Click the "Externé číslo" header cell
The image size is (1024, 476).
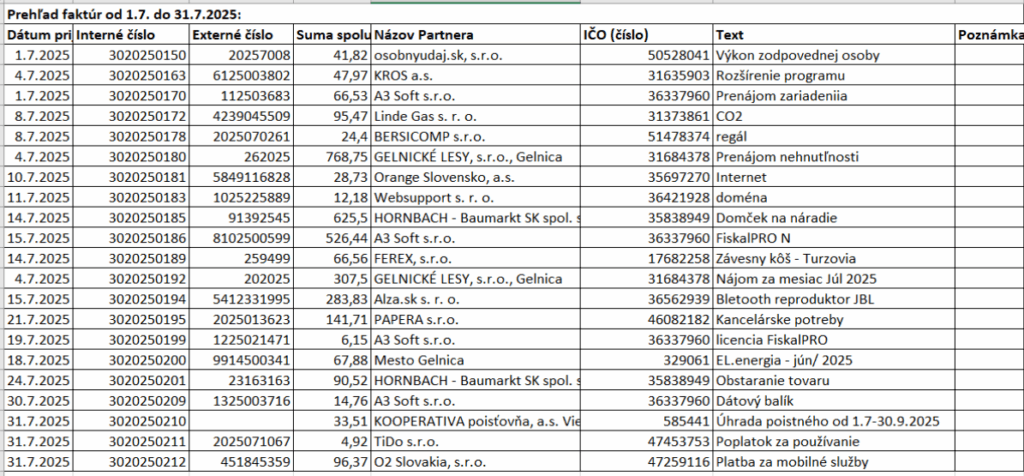pyautogui.click(x=241, y=35)
